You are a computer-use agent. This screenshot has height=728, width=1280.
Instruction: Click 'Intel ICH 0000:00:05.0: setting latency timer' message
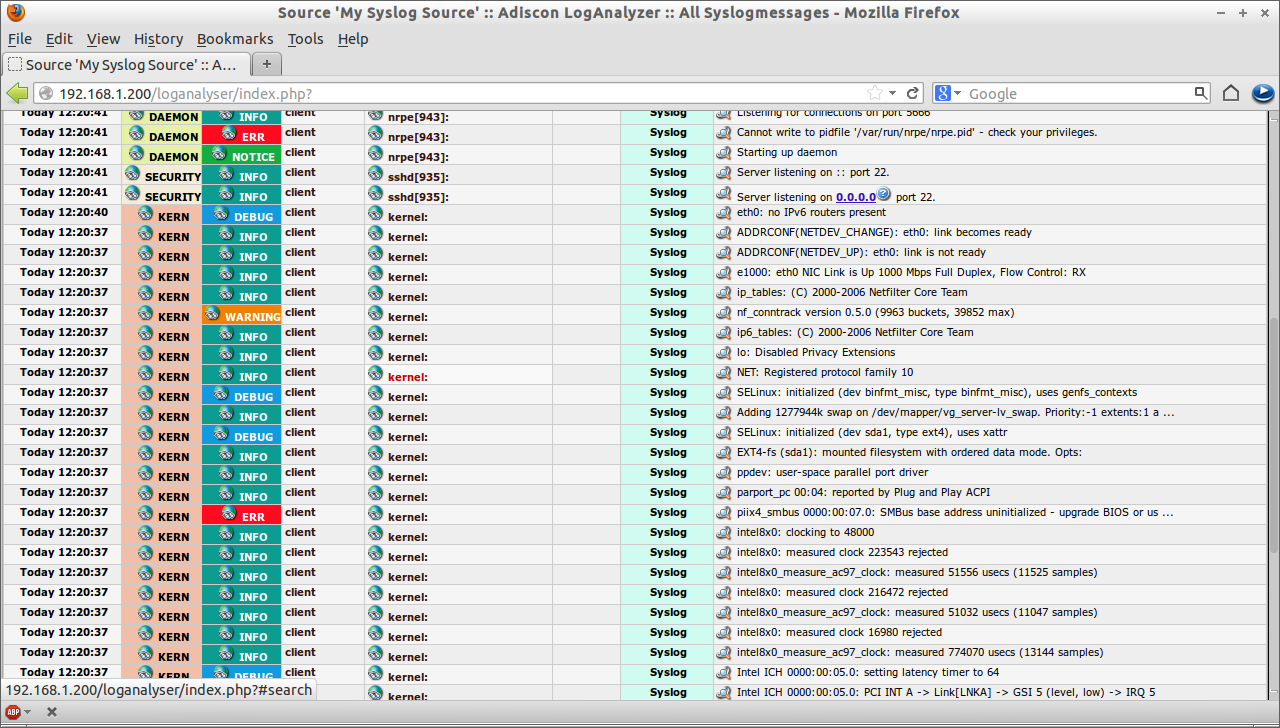pos(868,672)
